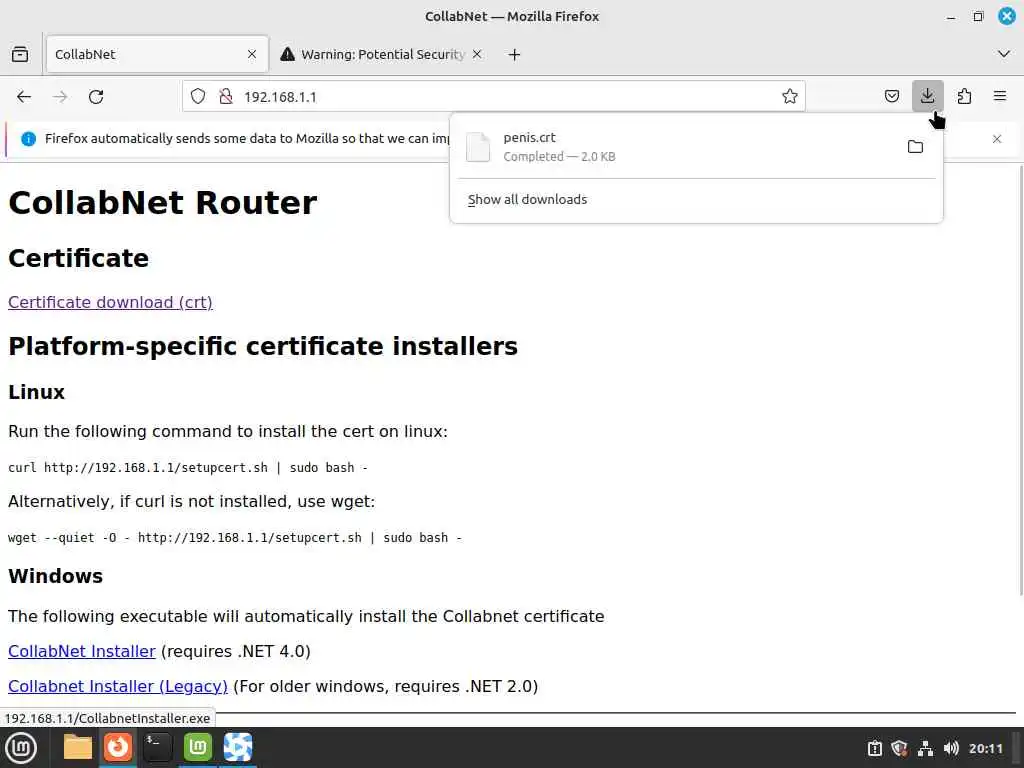Close the Potential Security warning tab

point(477,54)
